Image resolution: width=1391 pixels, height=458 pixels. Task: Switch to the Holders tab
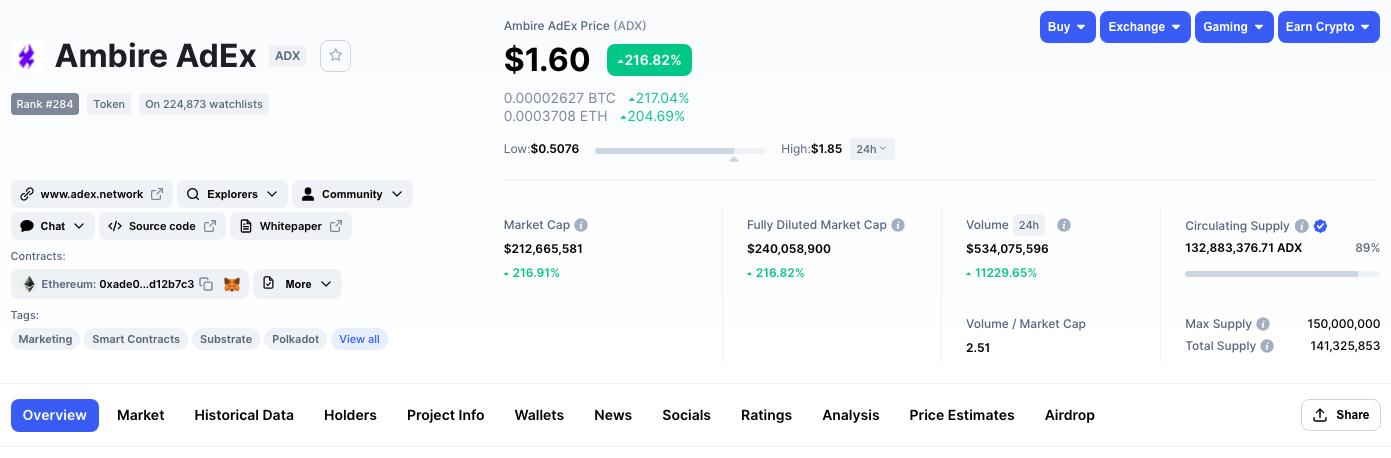point(350,415)
